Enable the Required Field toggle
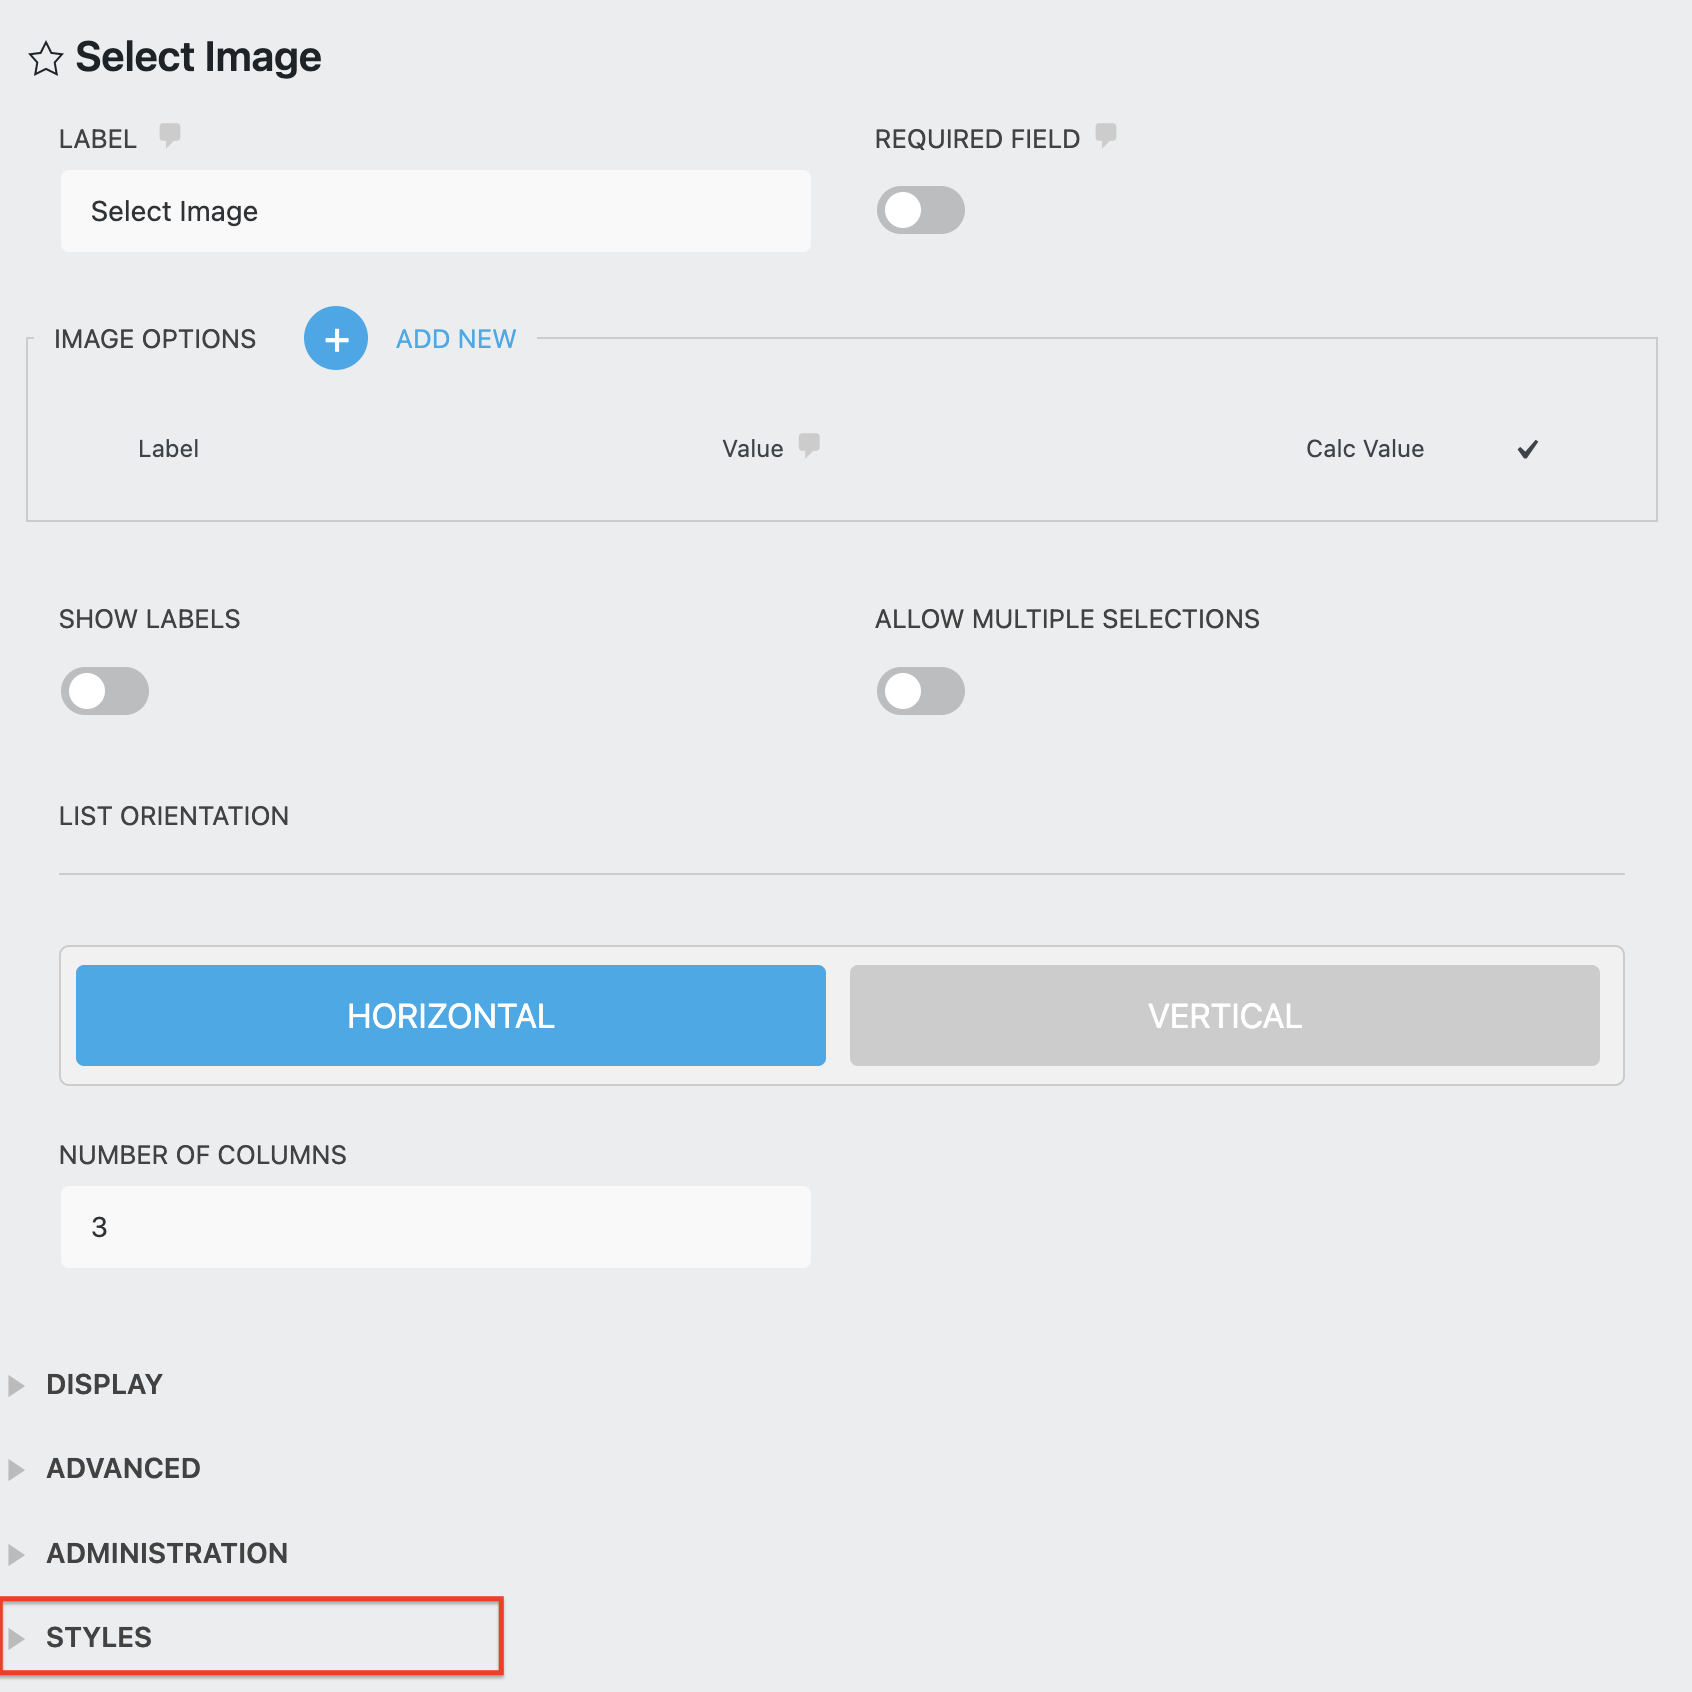The width and height of the screenshot is (1692, 1692). tap(921, 210)
